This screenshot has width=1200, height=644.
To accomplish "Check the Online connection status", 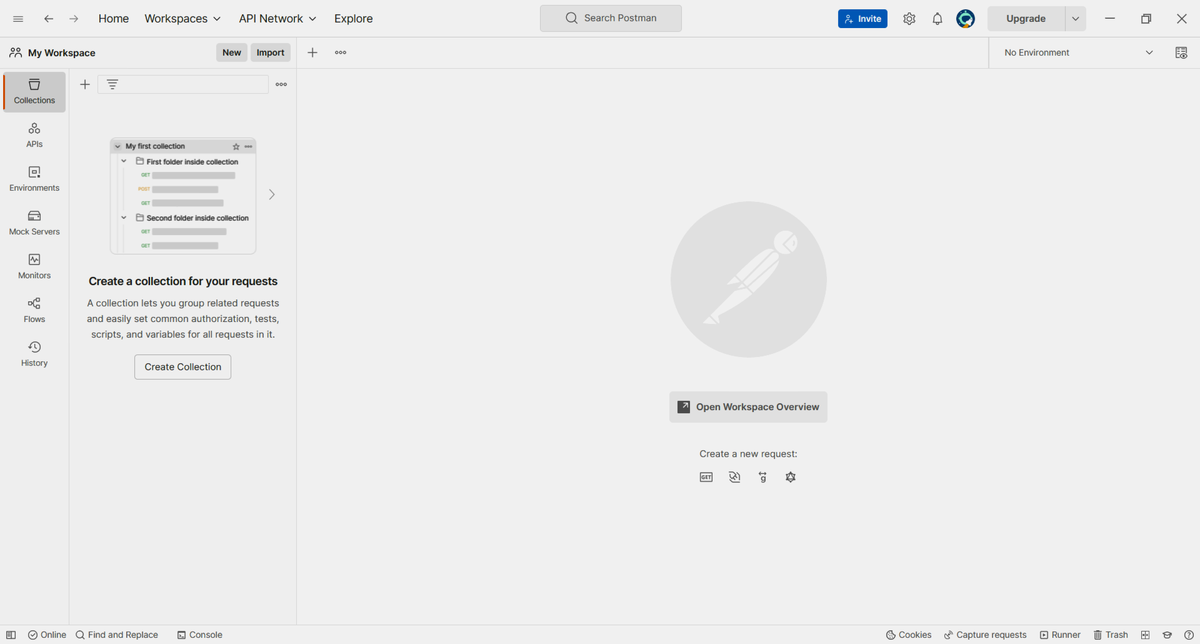I will pyautogui.click(x=47, y=635).
